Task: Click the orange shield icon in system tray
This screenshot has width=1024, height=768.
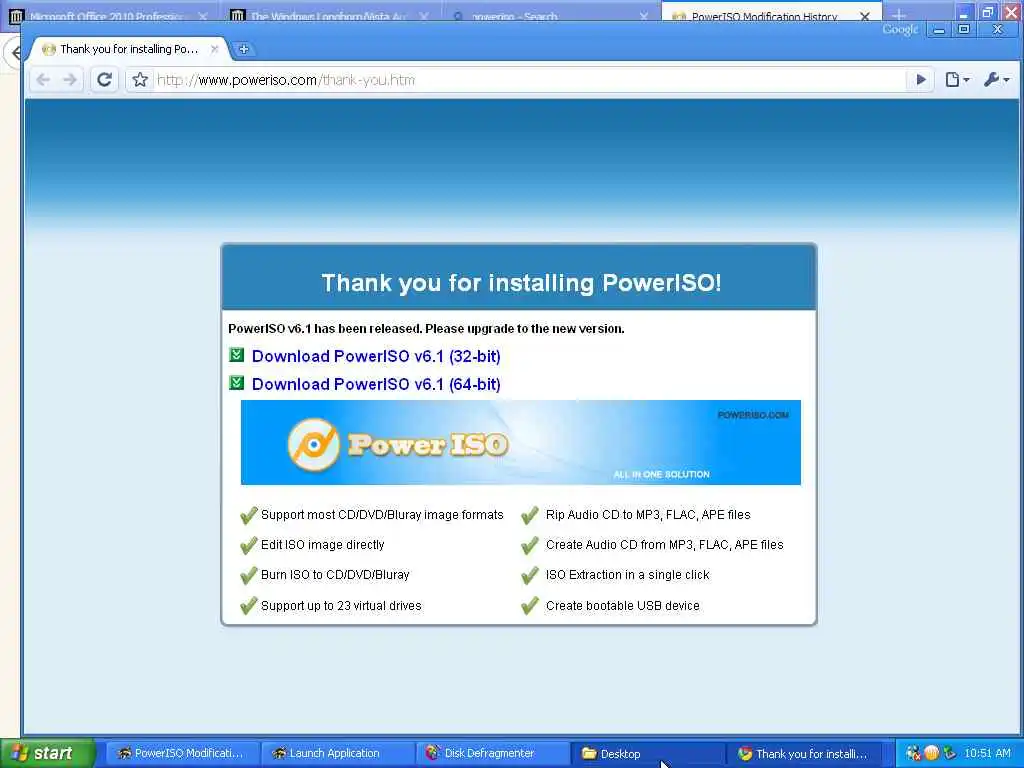Action: coord(932,753)
